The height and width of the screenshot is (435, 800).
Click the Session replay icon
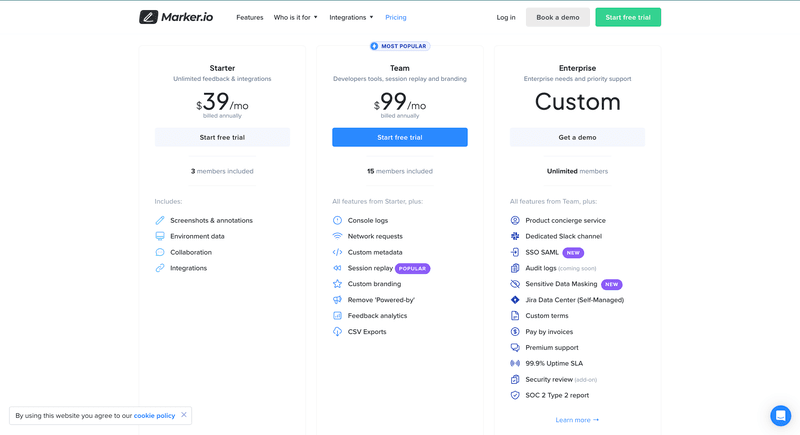[x=338, y=268]
